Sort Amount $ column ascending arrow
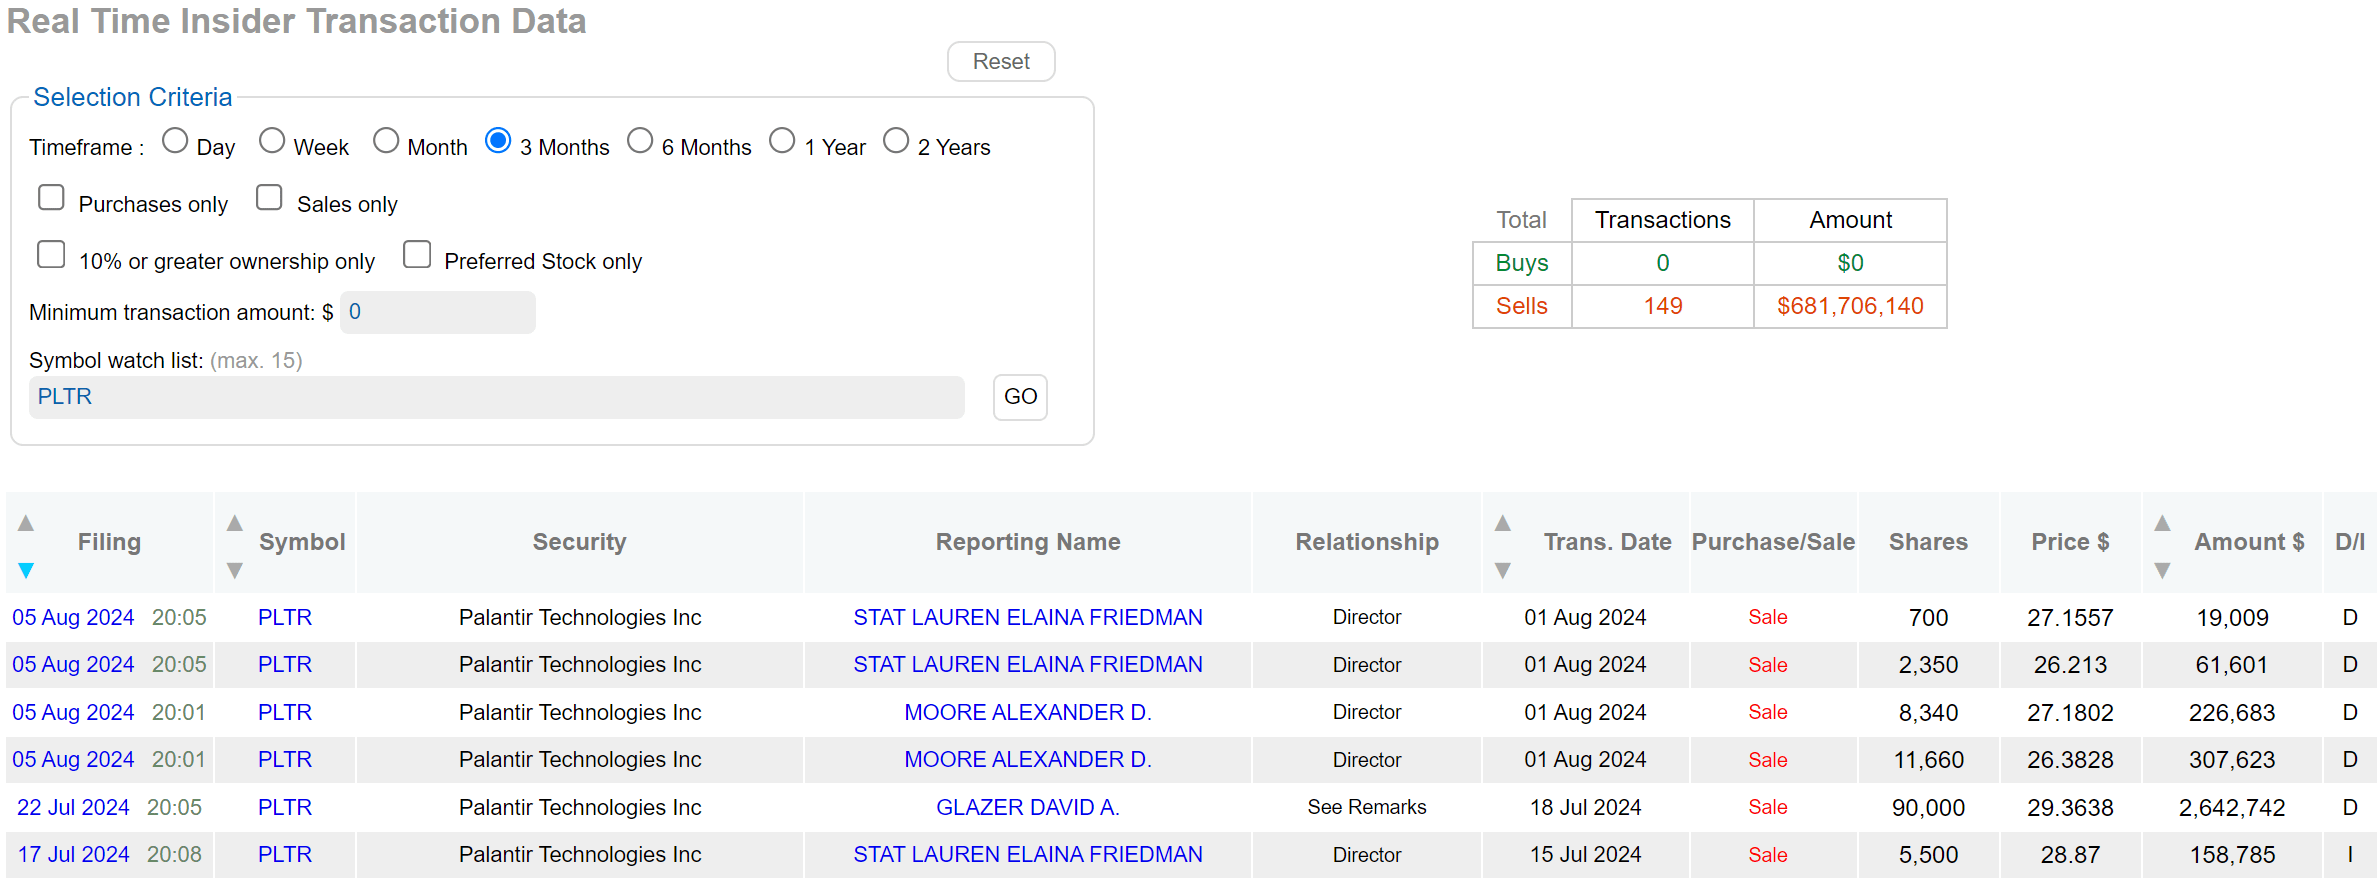2379x884 pixels. pos(2162,523)
